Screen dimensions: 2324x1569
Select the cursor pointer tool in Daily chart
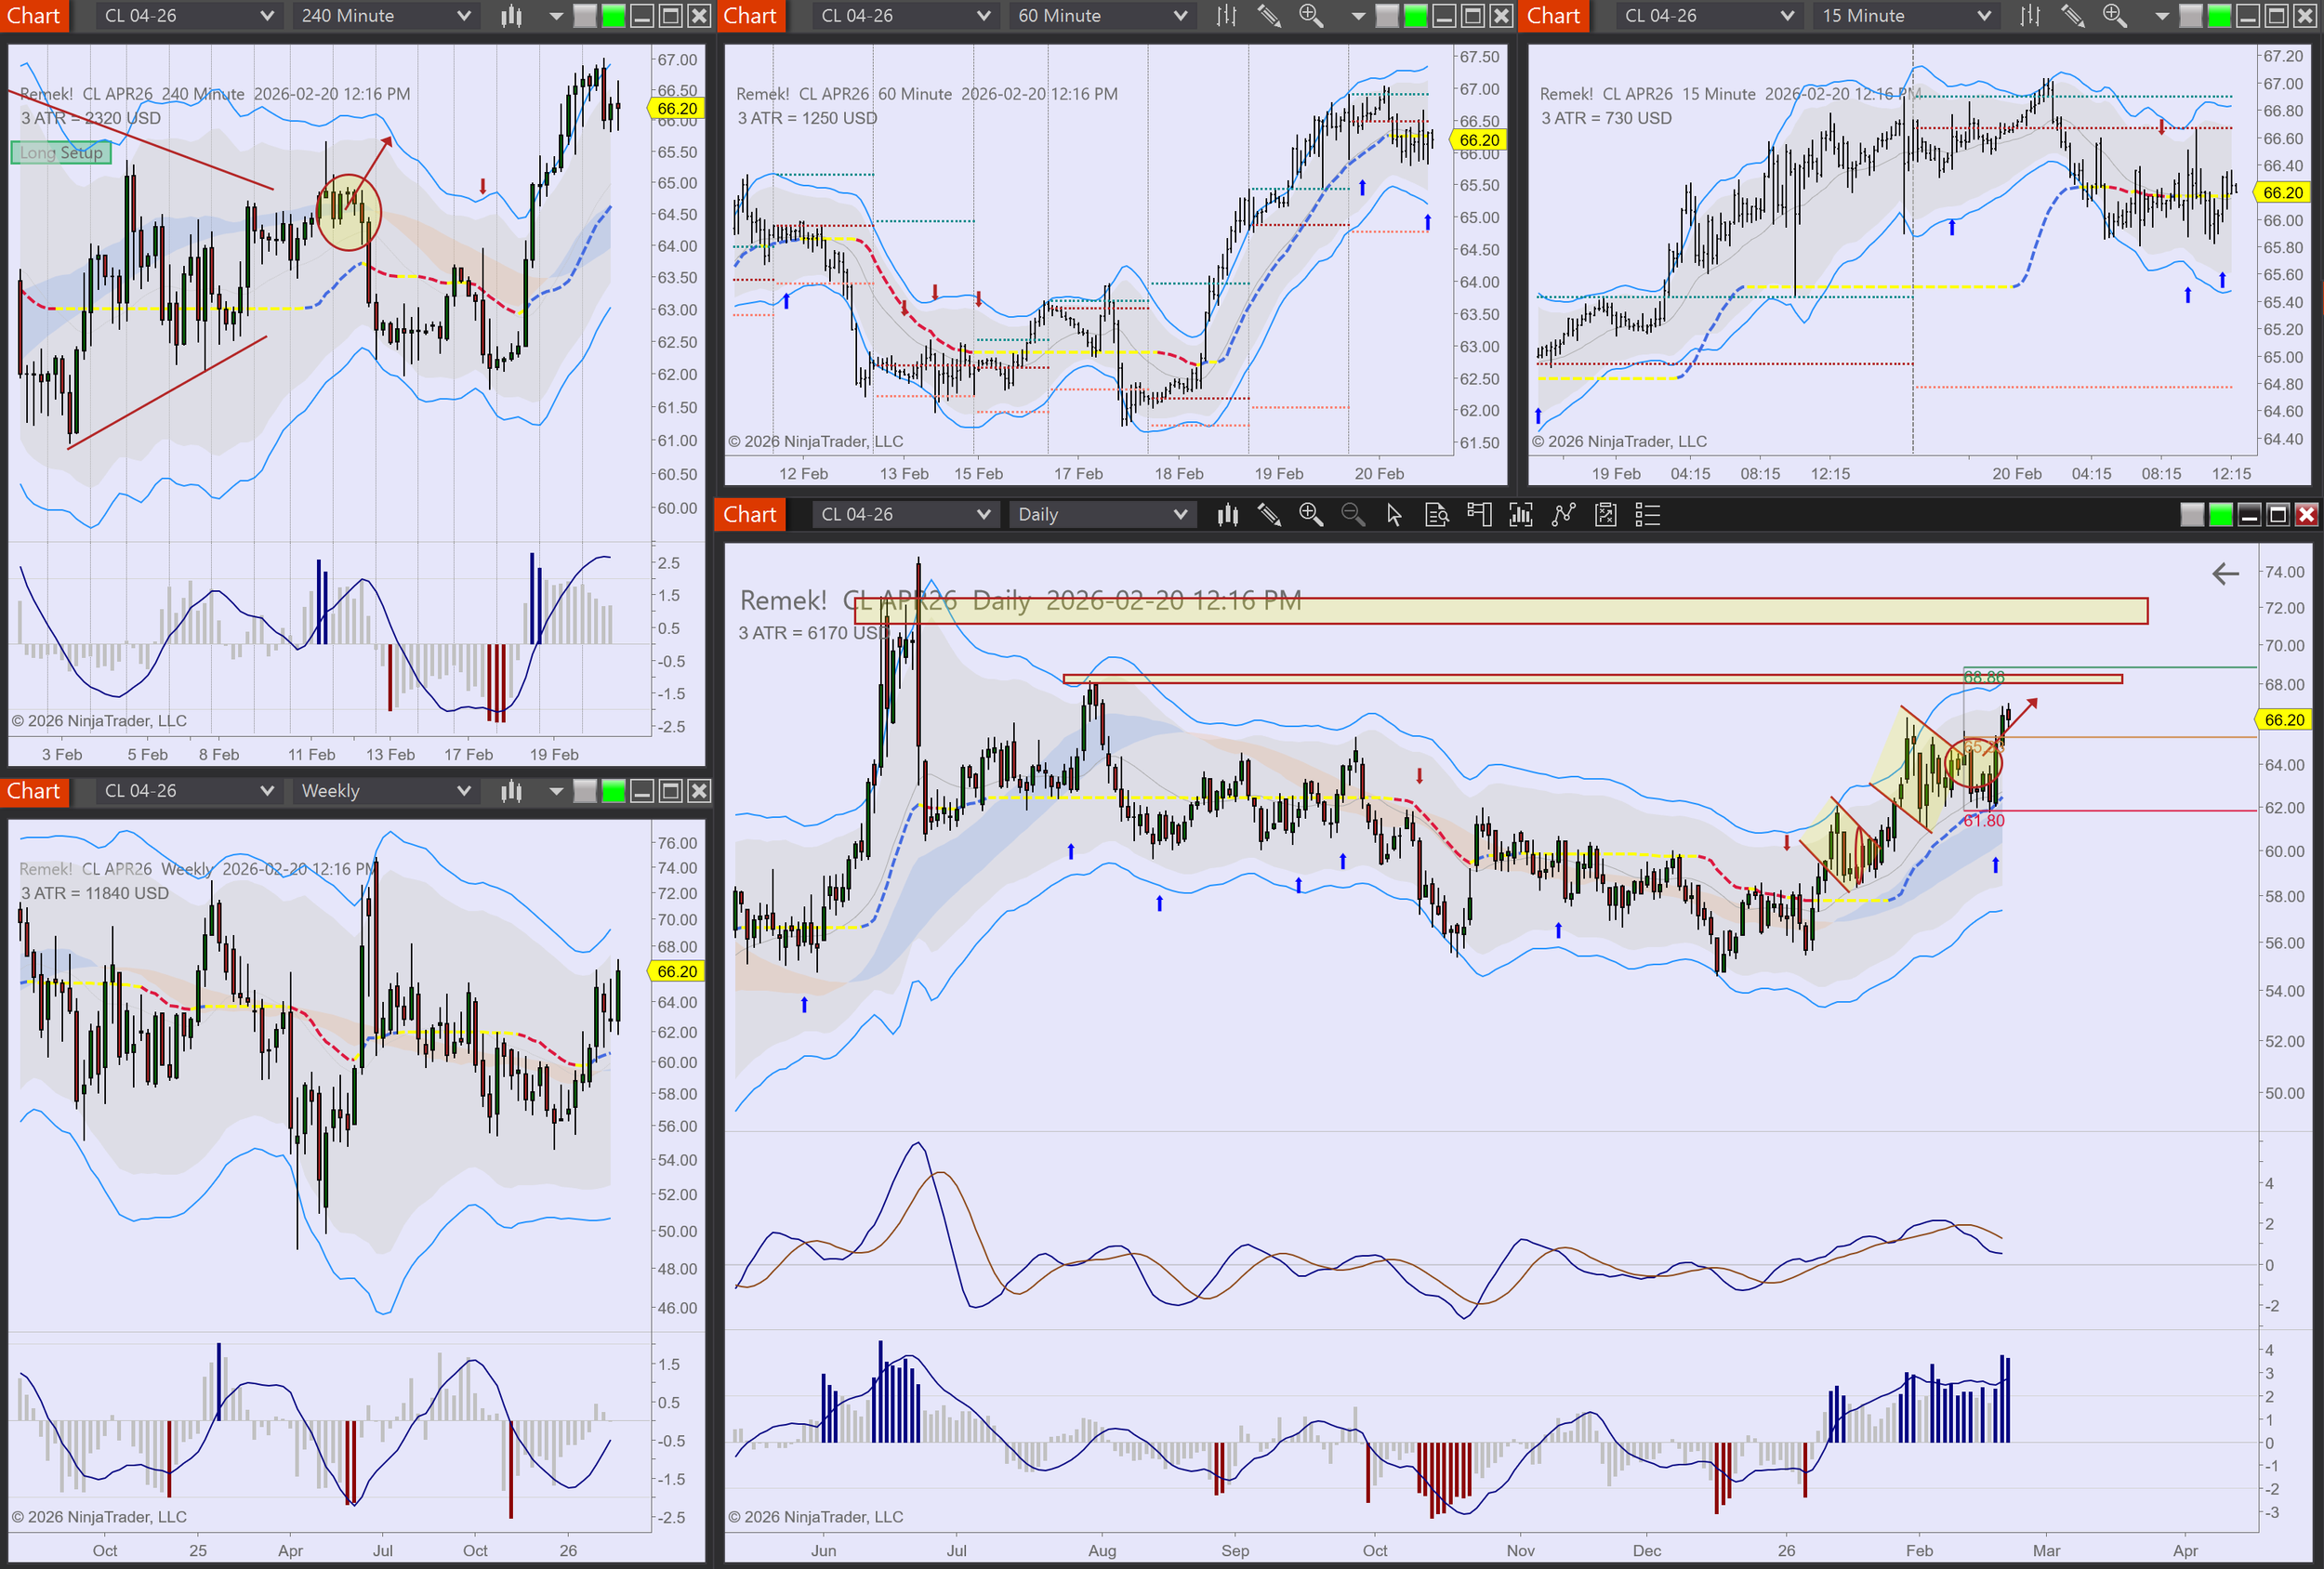tap(1394, 515)
